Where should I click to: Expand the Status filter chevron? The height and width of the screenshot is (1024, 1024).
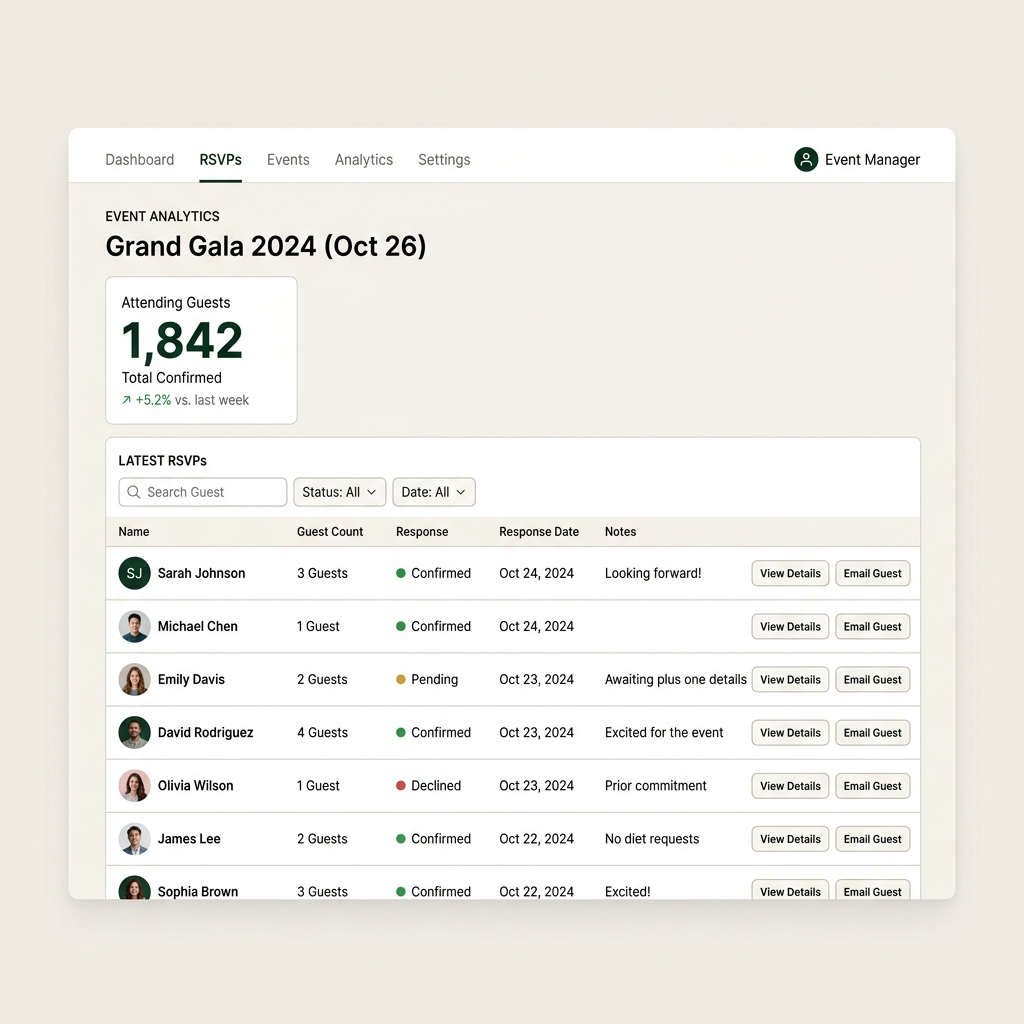(x=372, y=492)
